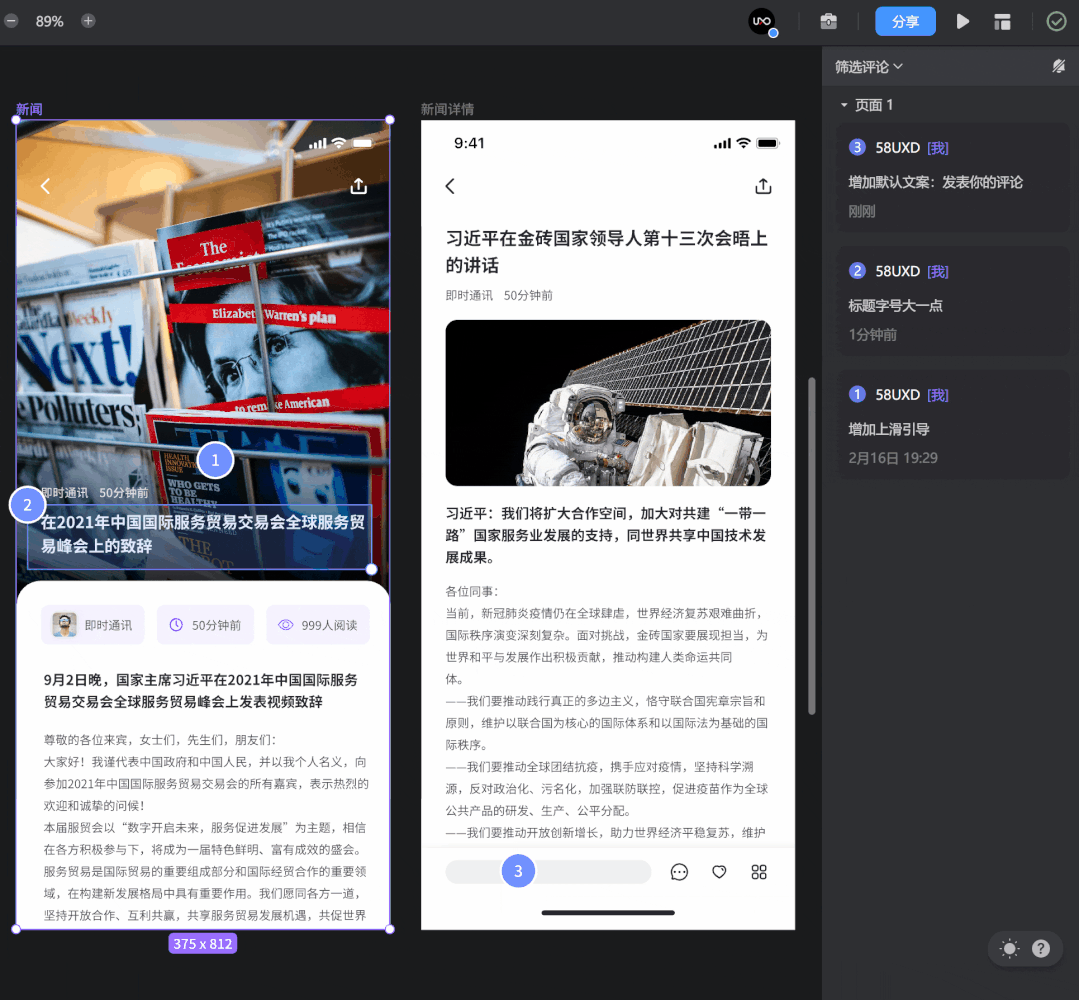Image resolution: width=1079 pixels, height=1000 pixels.
Task: Click comment pin 3 on the input bar
Action: (518, 871)
